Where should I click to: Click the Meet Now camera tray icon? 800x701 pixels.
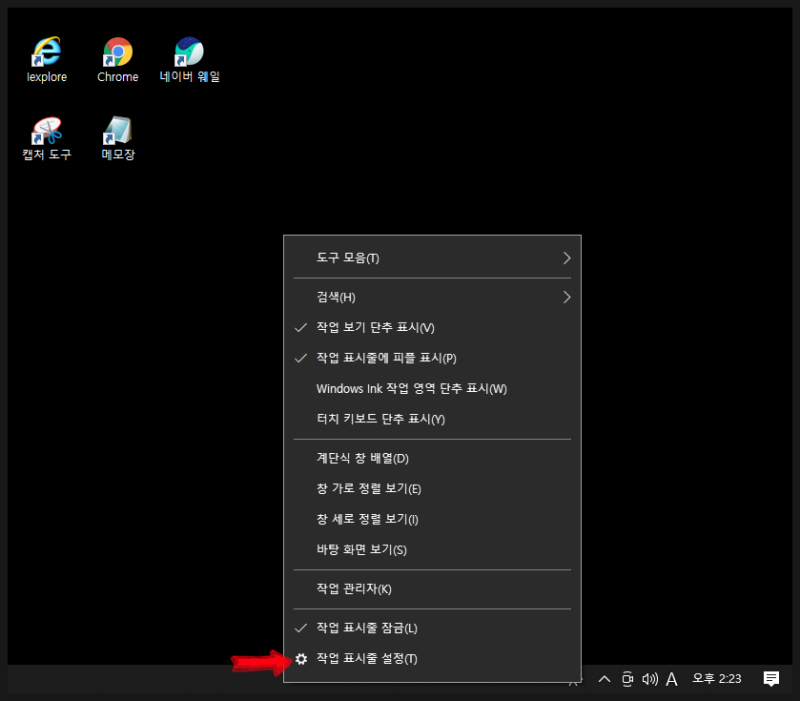tap(627, 679)
